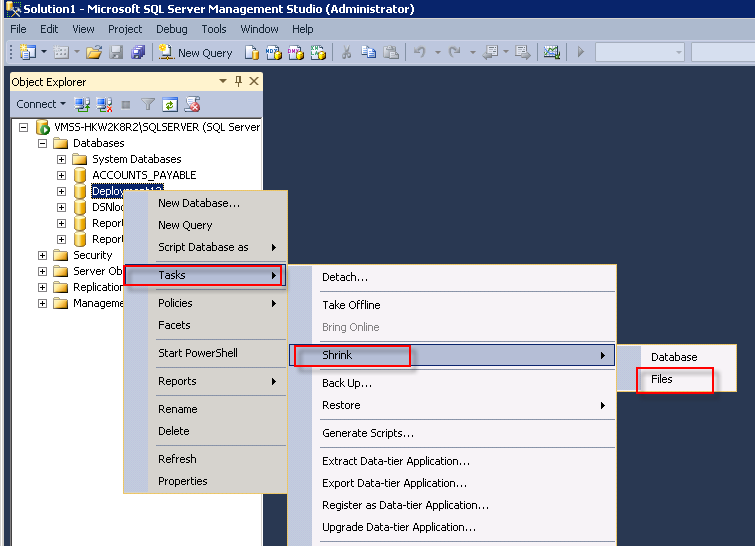755x546 pixels.
Task: Click the Connect Object Explorer icon
Action: 82,104
